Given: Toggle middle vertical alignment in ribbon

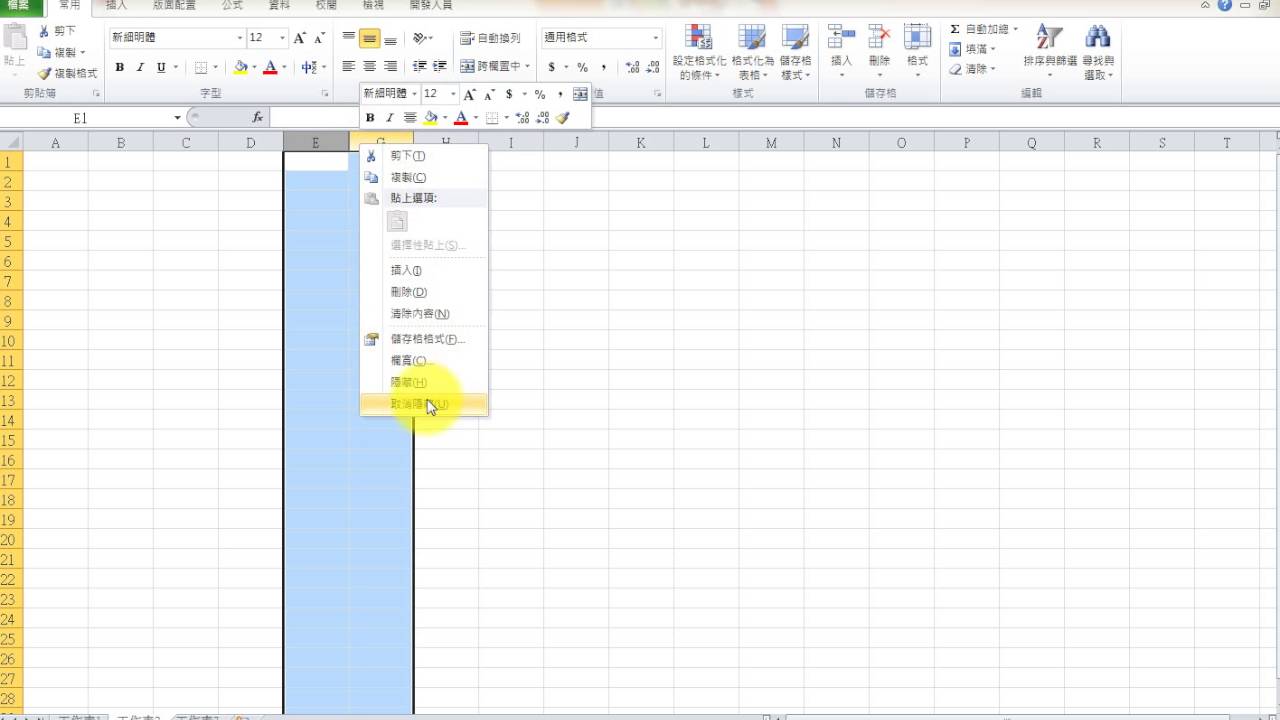Looking at the screenshot, I should pos(369,38).
